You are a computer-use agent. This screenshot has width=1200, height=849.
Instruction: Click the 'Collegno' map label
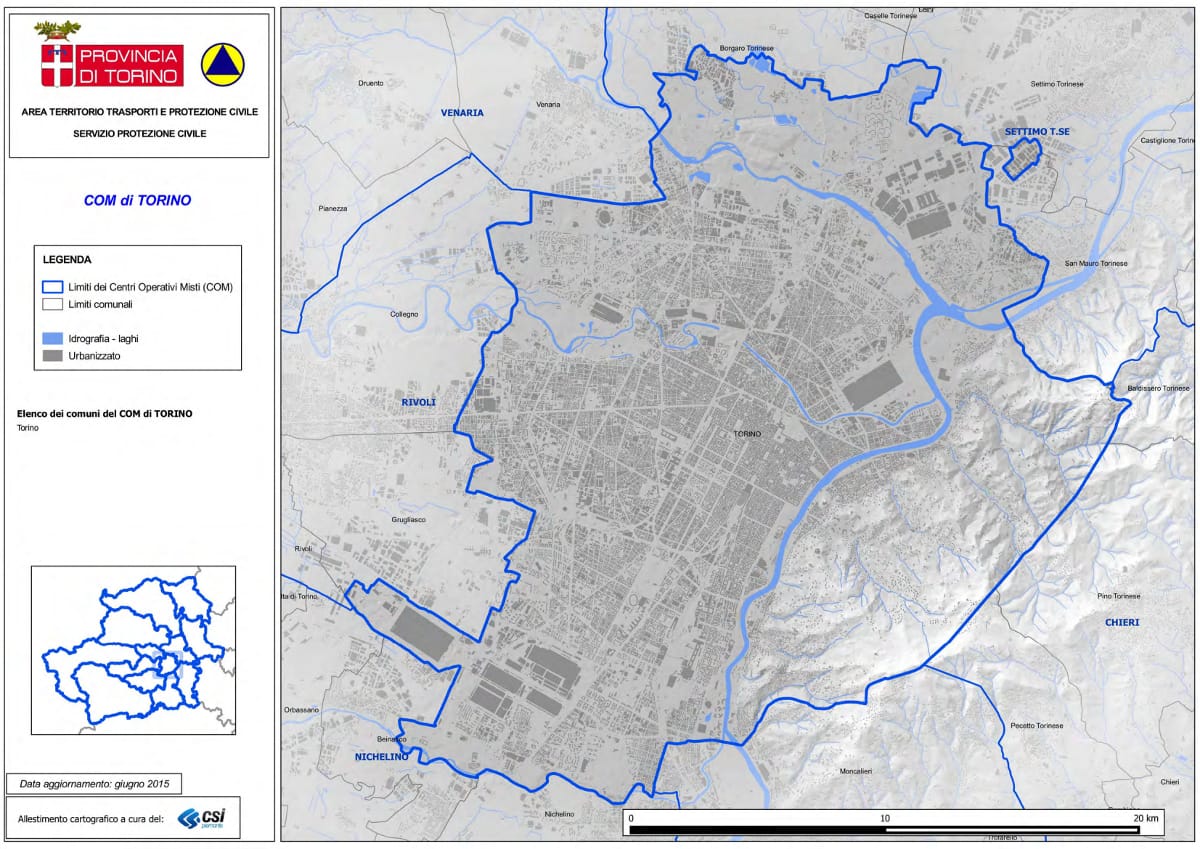click(404, 314)
